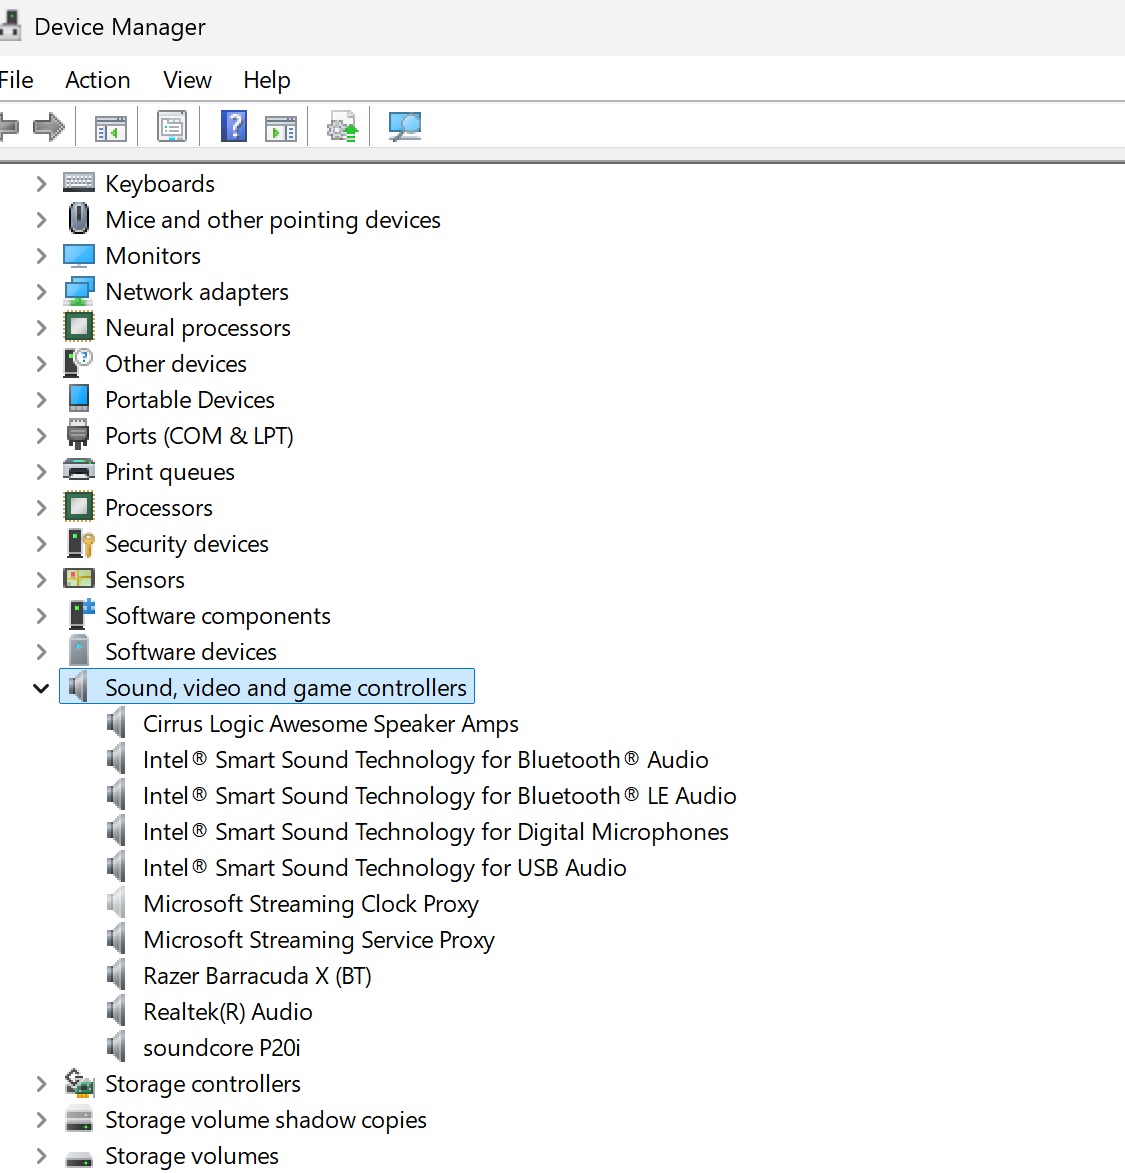Click the Print queues printer icon
The width and height of the screenshot is (1125, 1173).
[79, 471]
